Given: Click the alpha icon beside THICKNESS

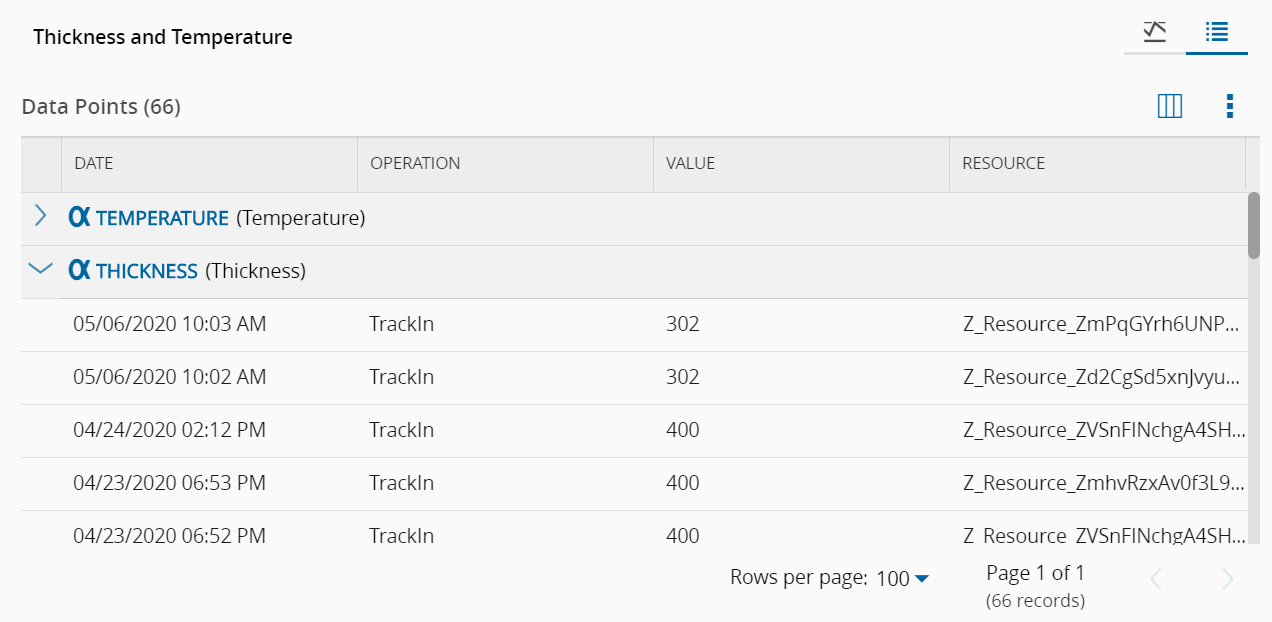Looking at the screenshot, I should (x=79, y=270).
